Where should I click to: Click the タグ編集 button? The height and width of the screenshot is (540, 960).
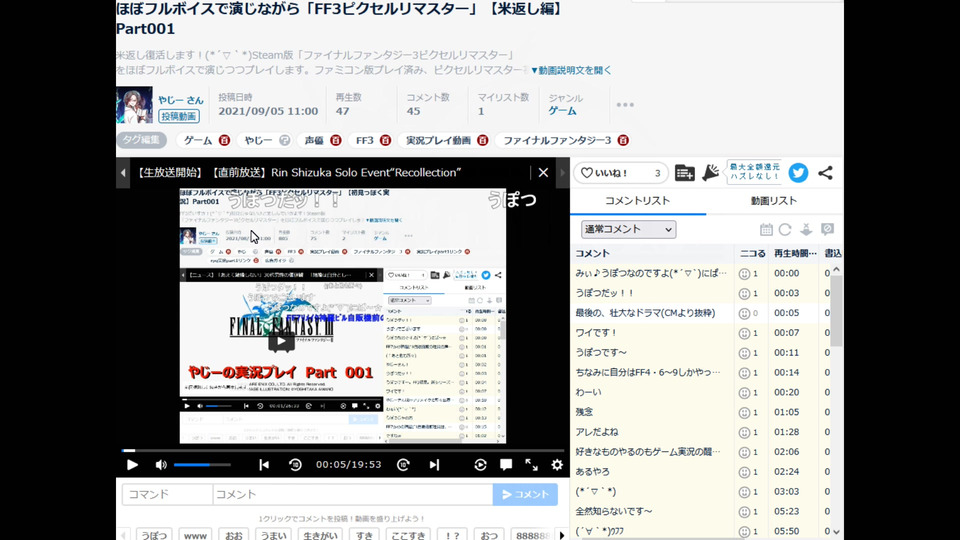[x=141, y=140]
